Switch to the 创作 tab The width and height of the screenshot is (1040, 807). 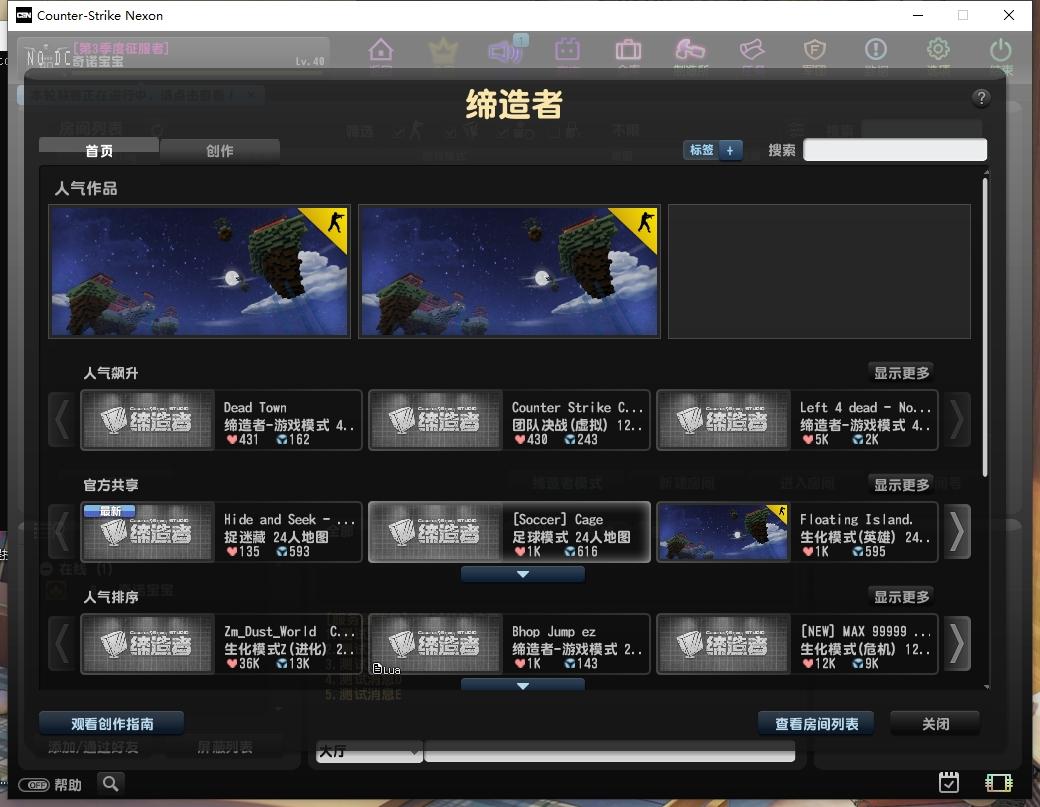point(220,151)
